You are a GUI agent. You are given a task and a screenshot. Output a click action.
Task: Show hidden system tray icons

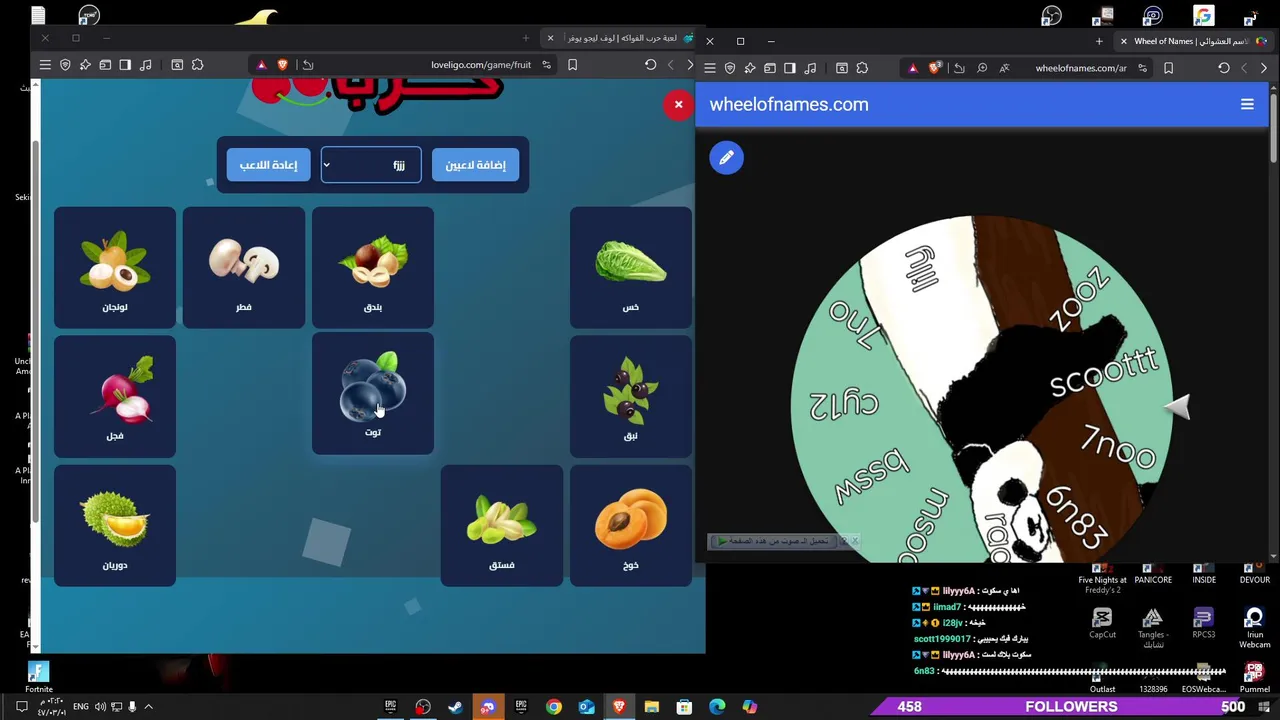(x=148, y=707)
